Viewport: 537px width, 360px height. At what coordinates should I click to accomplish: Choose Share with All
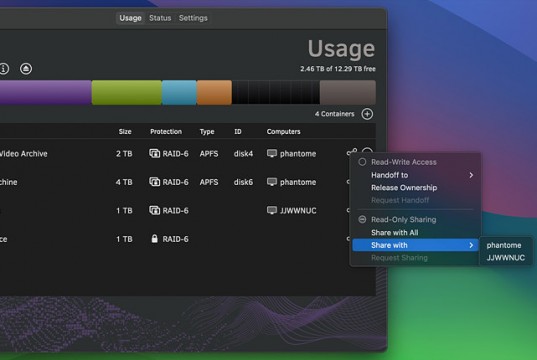(395, 233)
